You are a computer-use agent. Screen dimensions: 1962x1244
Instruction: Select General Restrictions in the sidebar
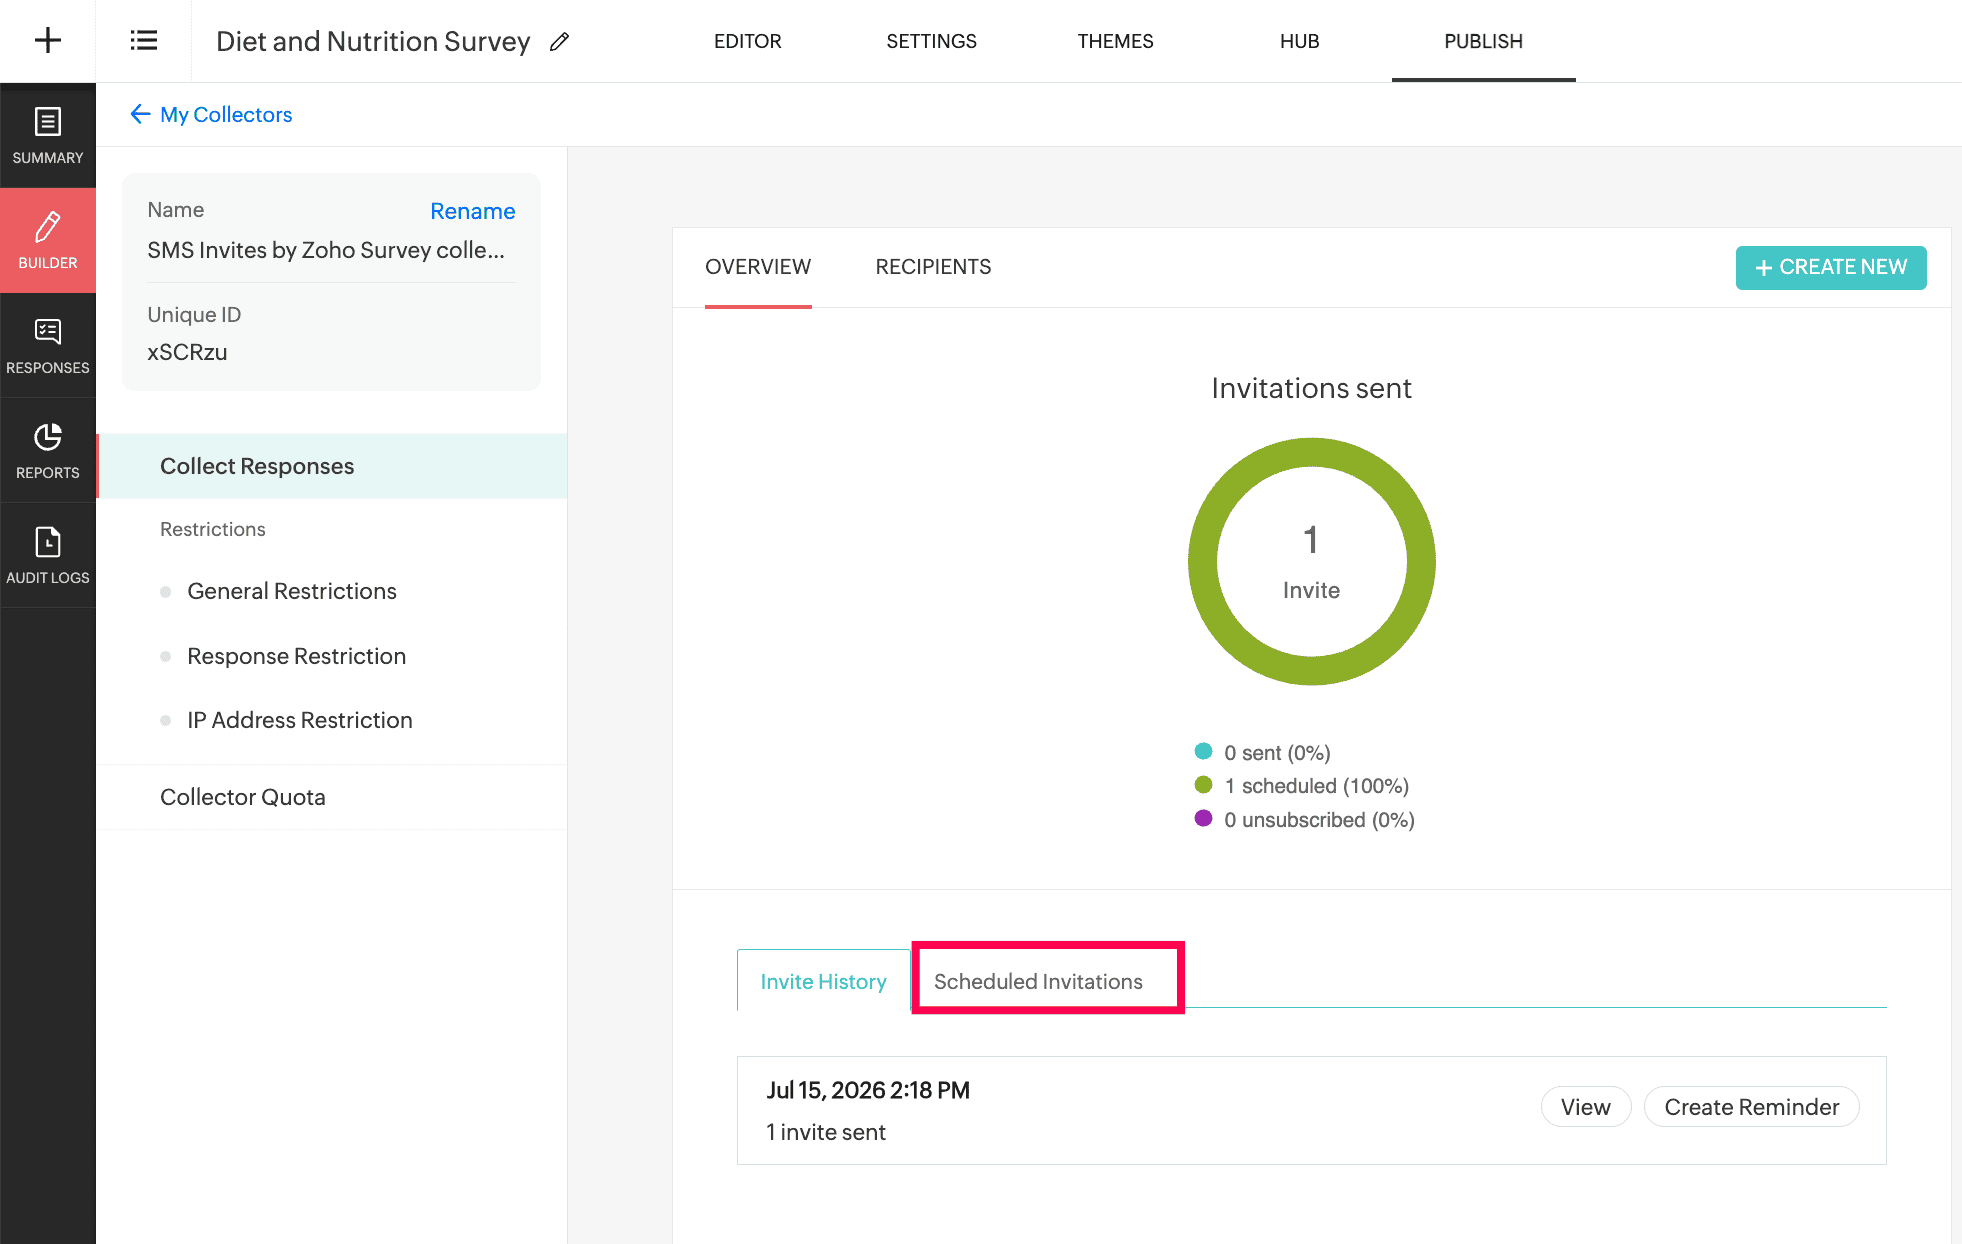[292, 591]
